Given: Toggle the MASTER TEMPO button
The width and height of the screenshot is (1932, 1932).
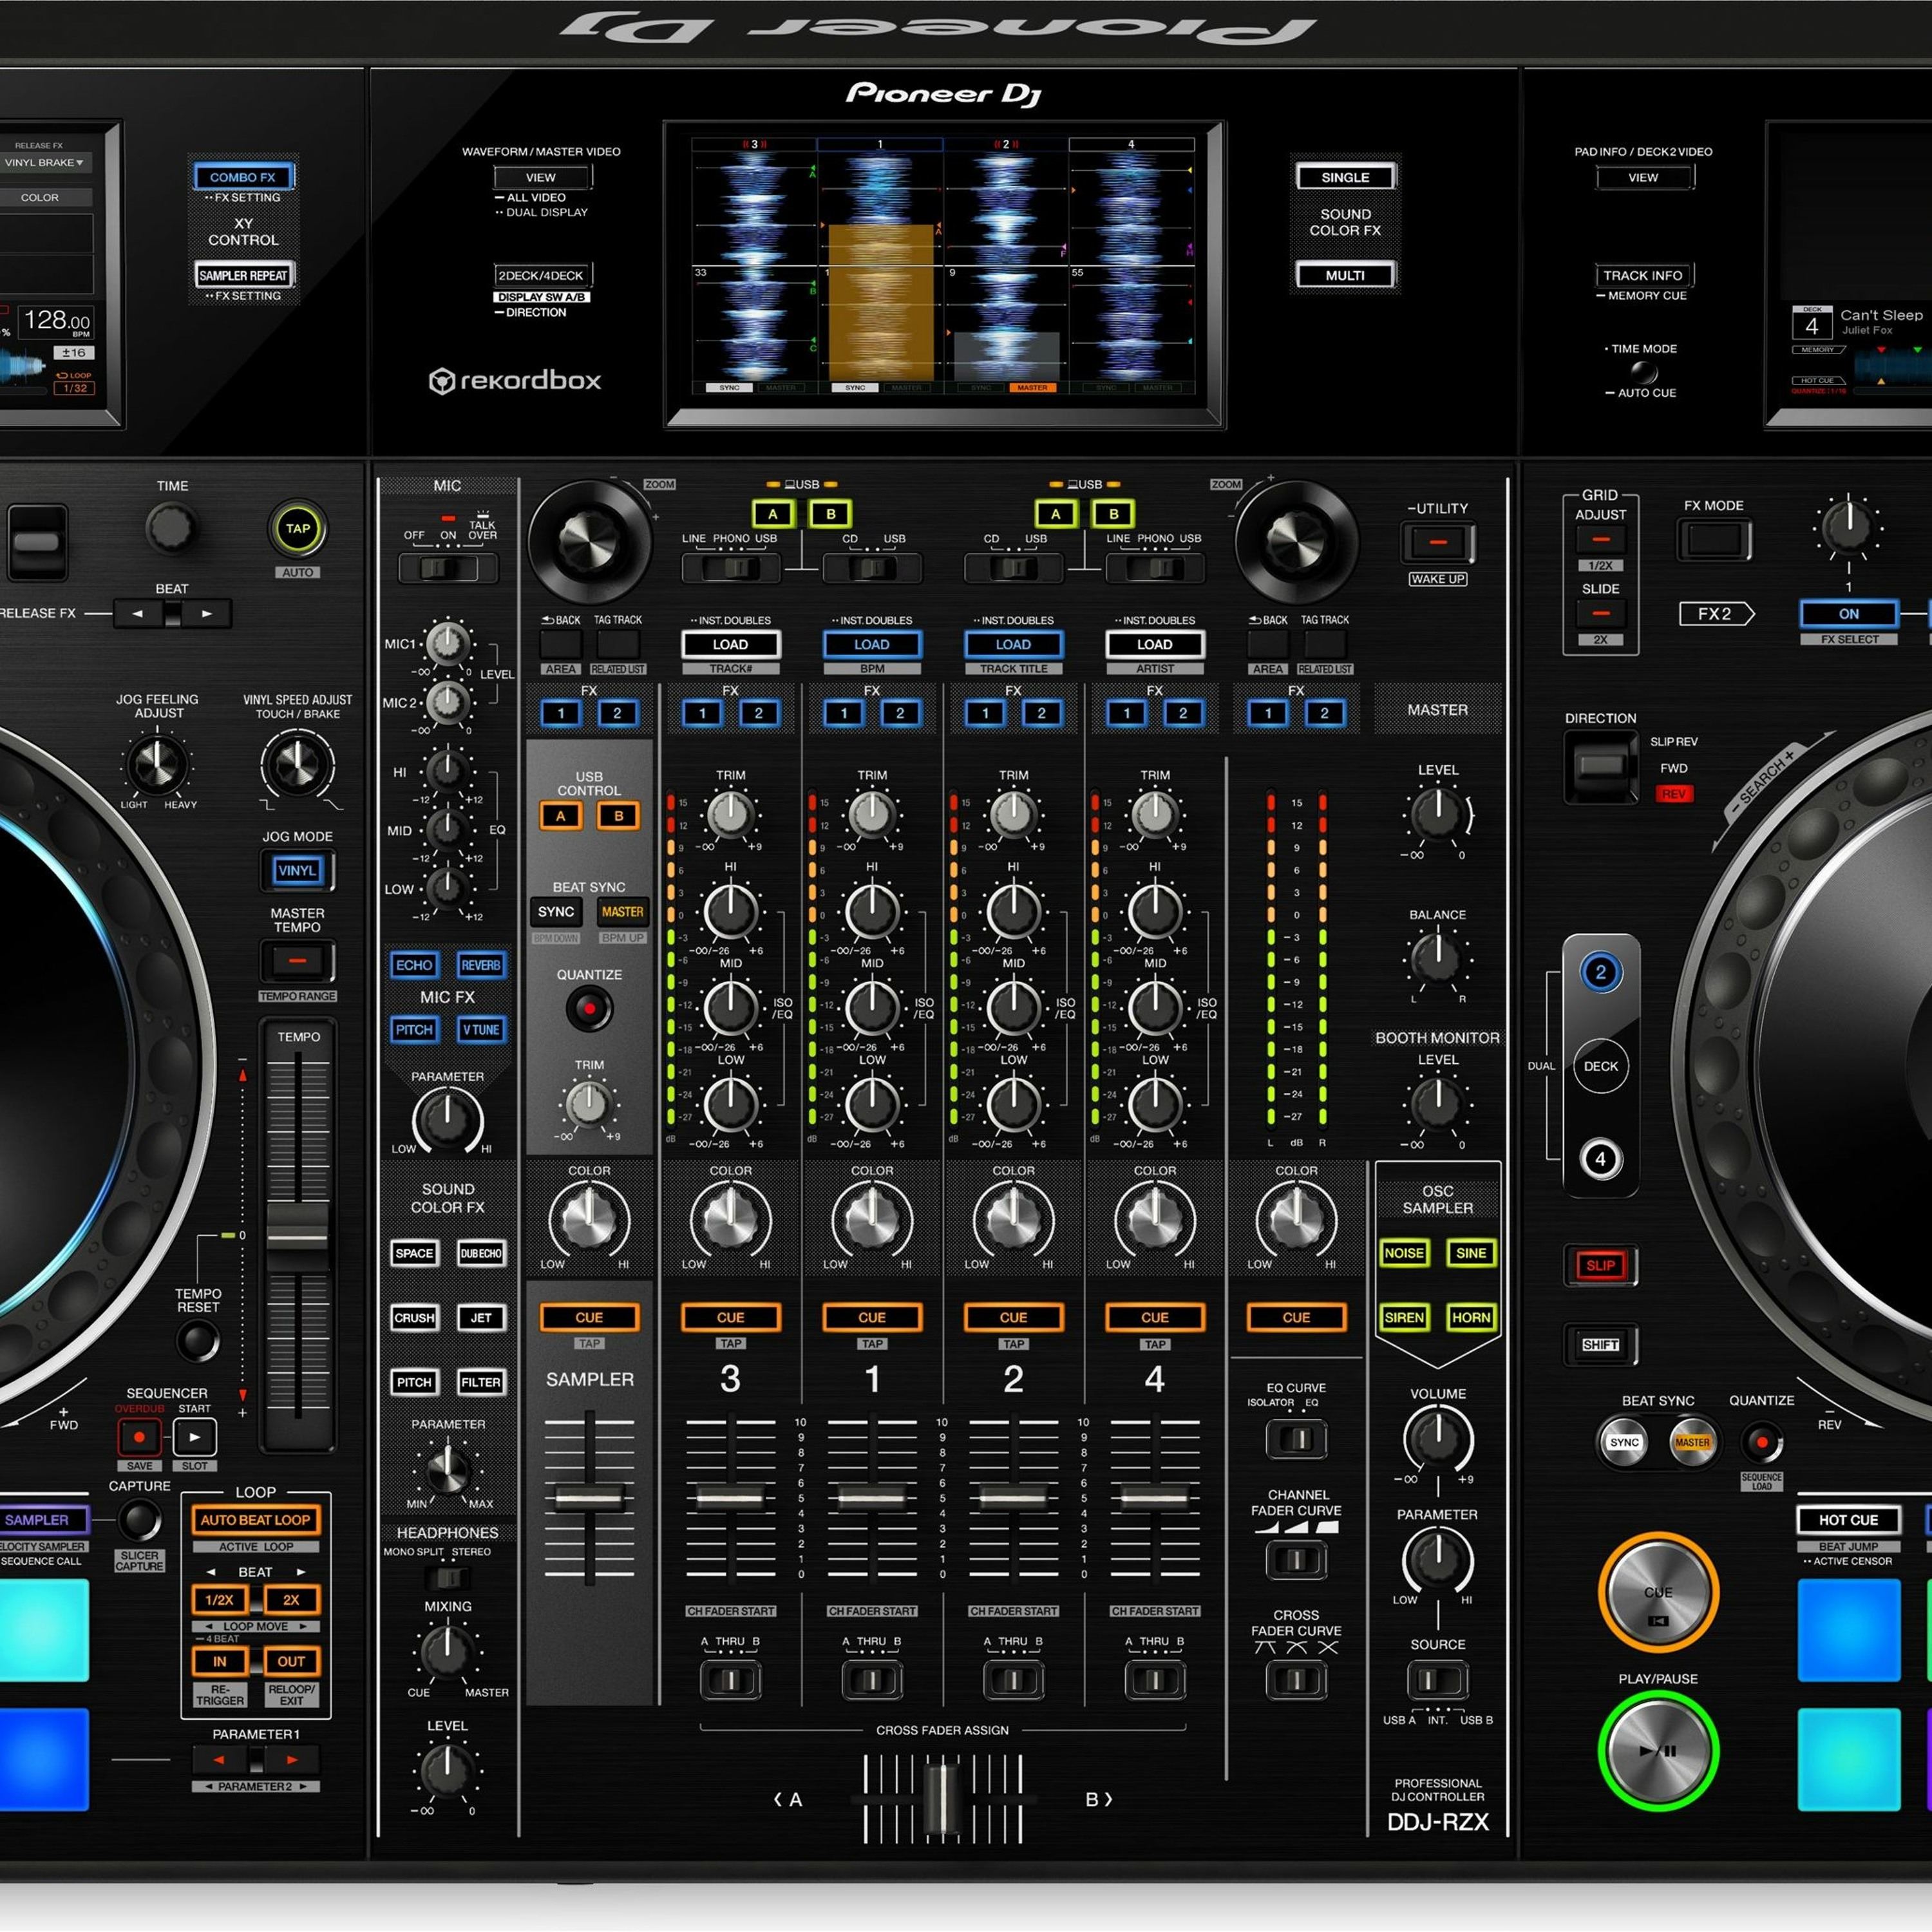Looking at the screenshot, I should pos(297,961).
